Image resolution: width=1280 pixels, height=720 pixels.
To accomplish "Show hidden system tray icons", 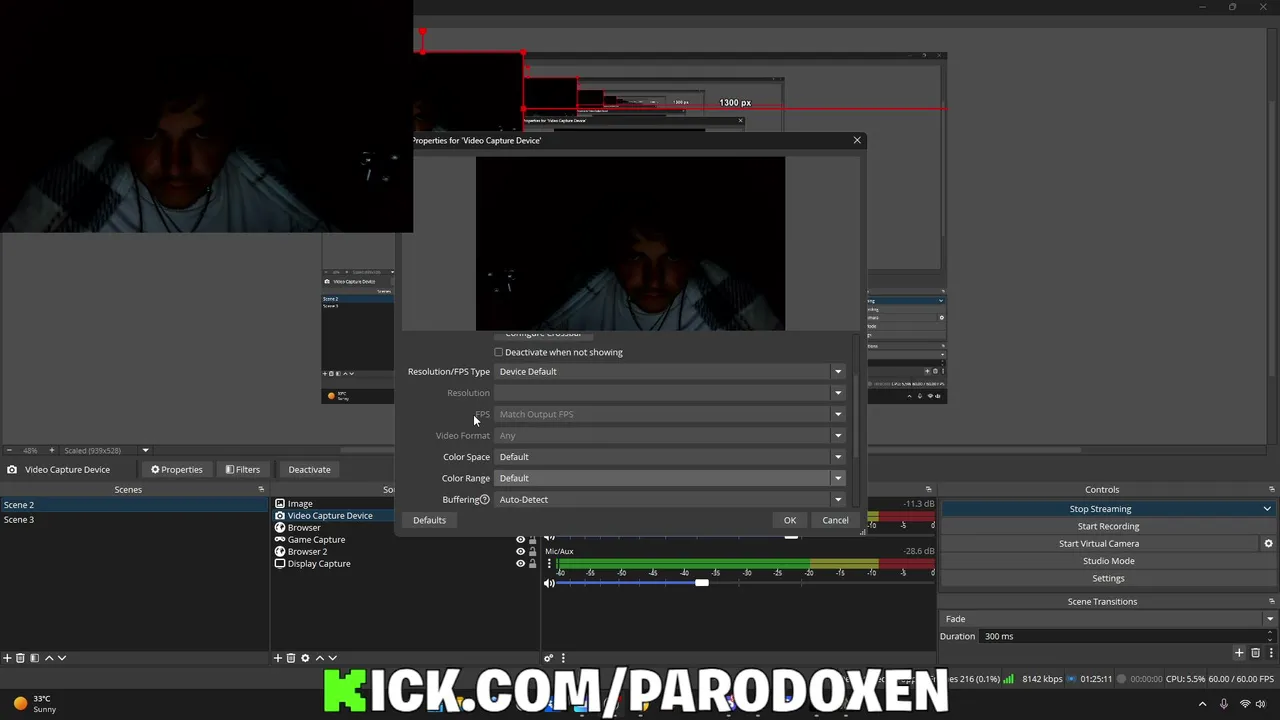I will click(x=1203, y=704).
